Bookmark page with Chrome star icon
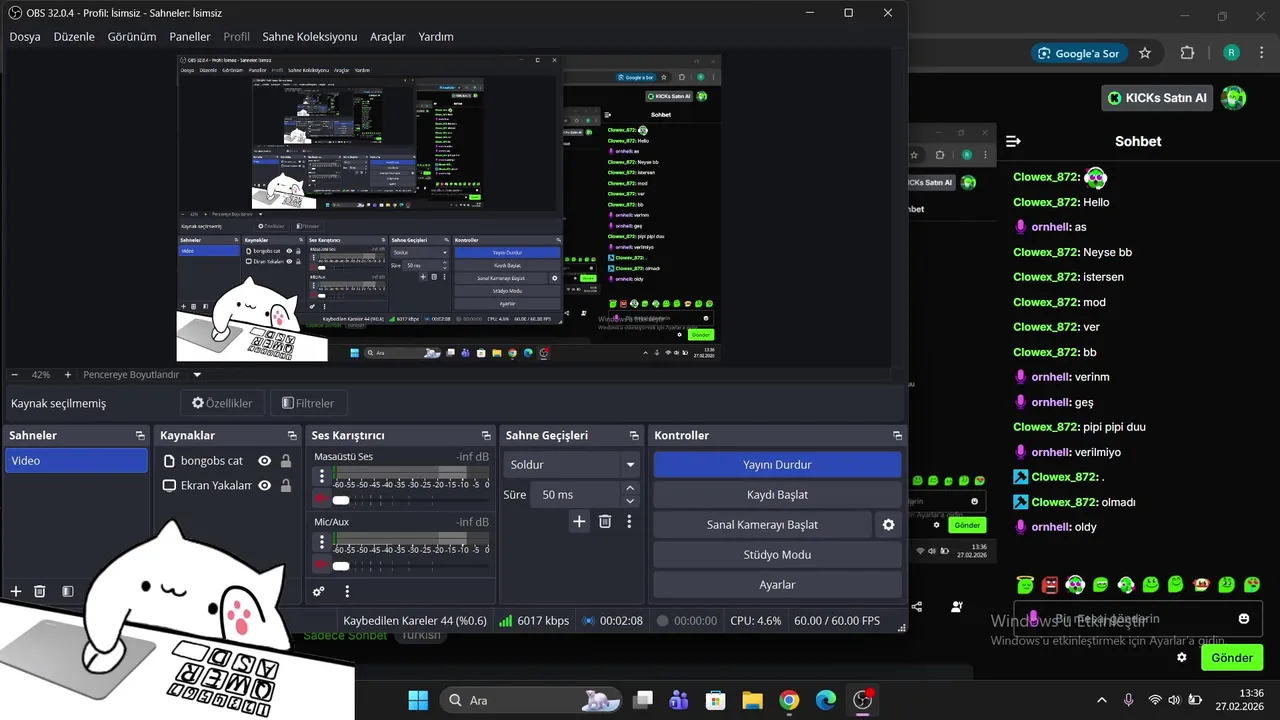 coord(1145,53)
